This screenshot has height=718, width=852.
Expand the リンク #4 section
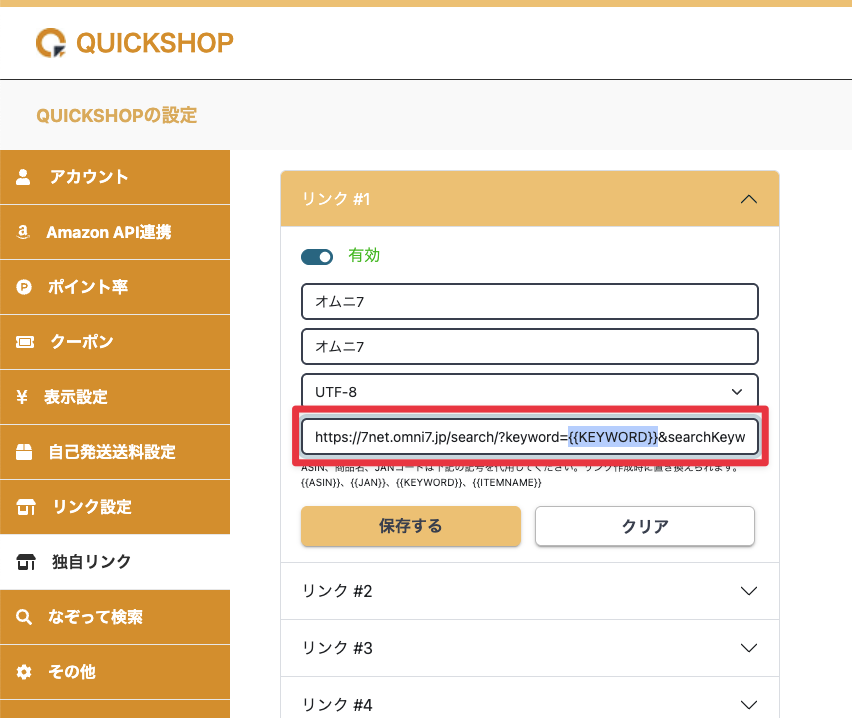coord(748,705)
